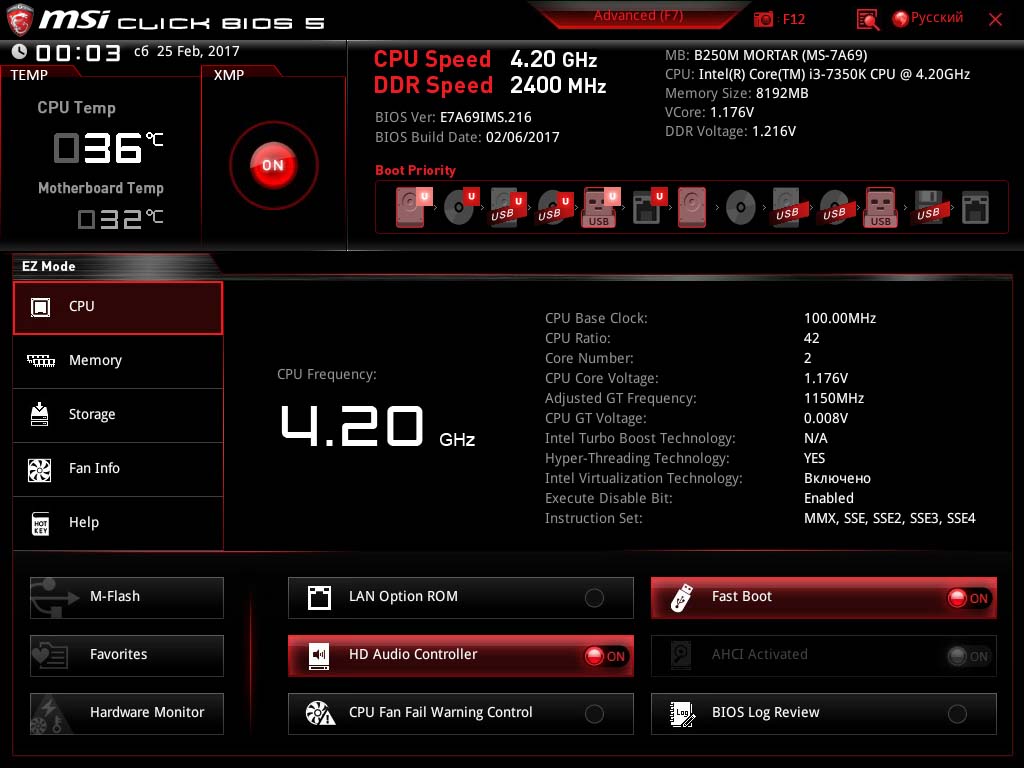Click the motherboard name 'B250M MORTAR (MS-7A69)'
The height and width of the screenshot is (768, 1024).
(x=780, y=56)
